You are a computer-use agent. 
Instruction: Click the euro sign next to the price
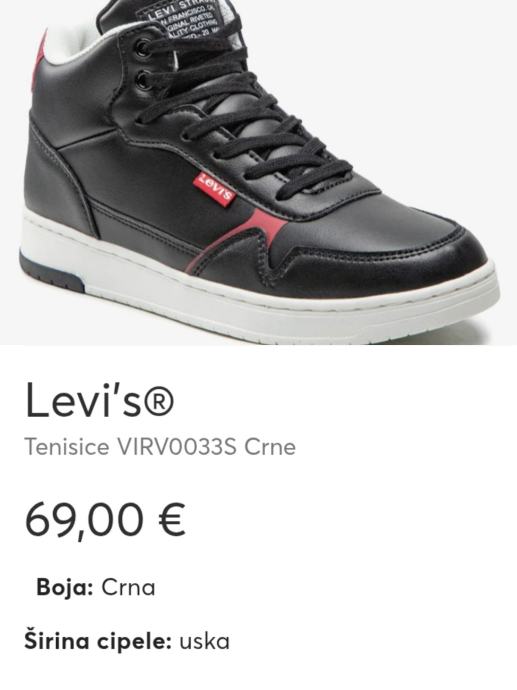click(171, 519)
